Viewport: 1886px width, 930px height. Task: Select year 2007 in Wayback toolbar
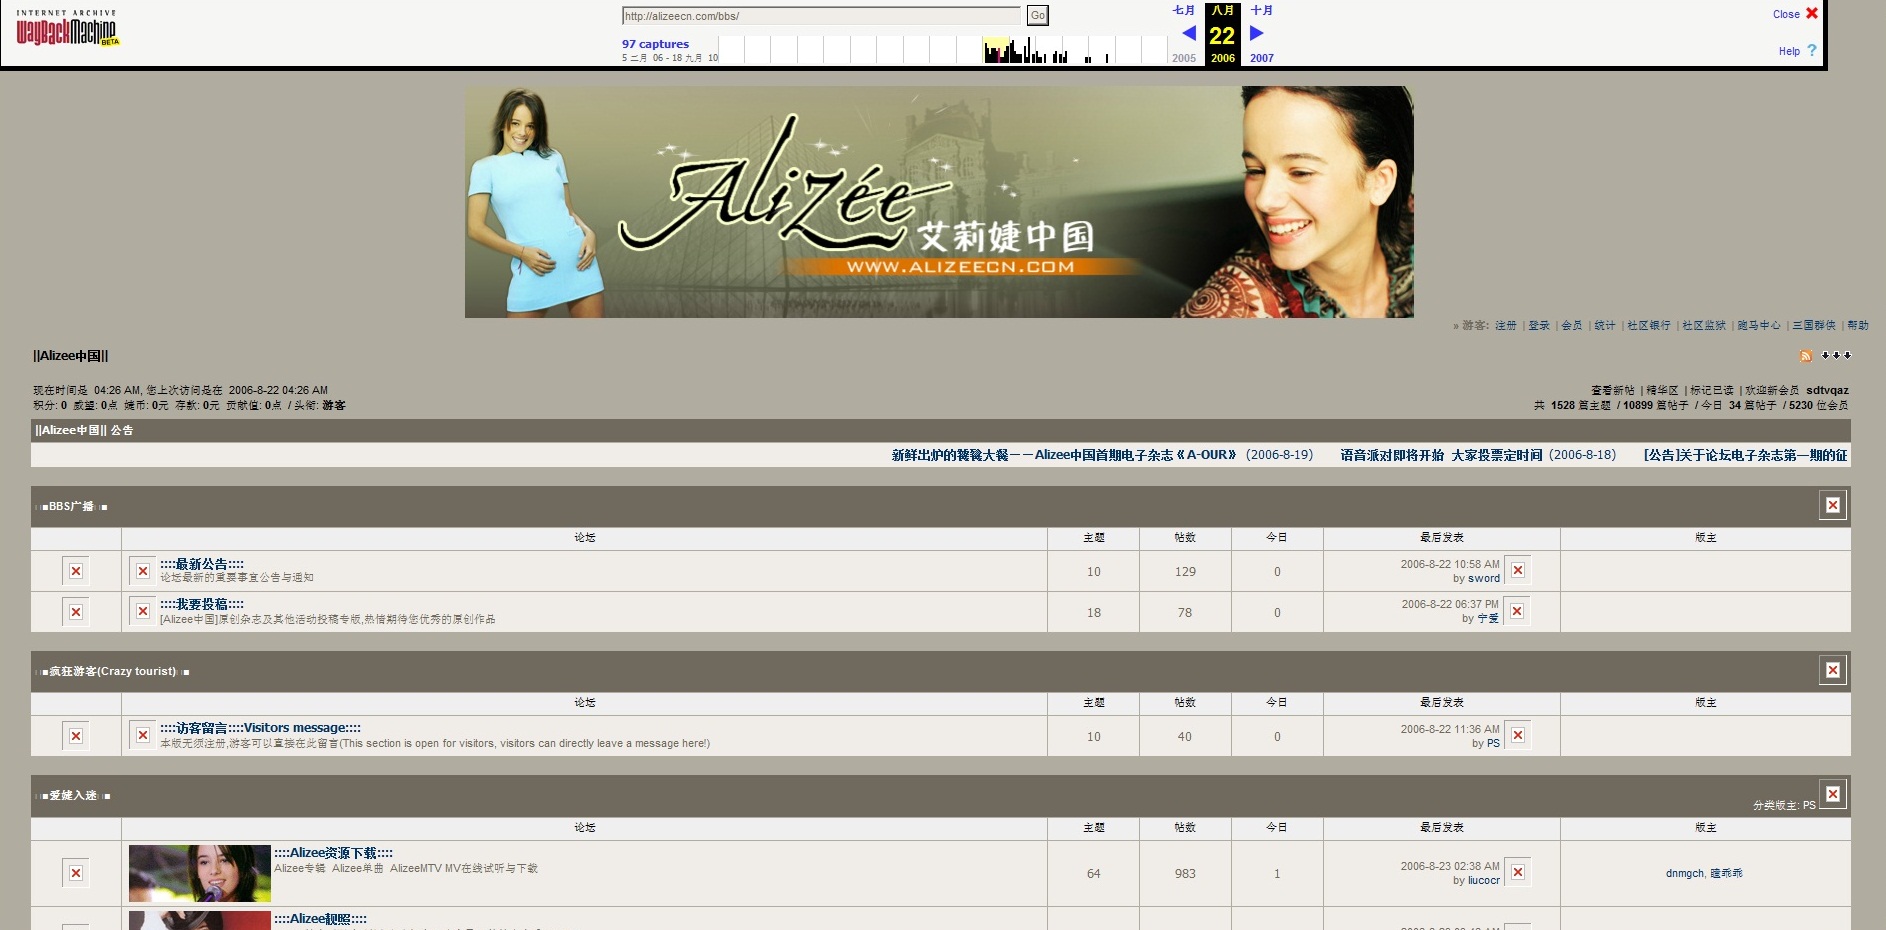click(x=1262, y=58)
